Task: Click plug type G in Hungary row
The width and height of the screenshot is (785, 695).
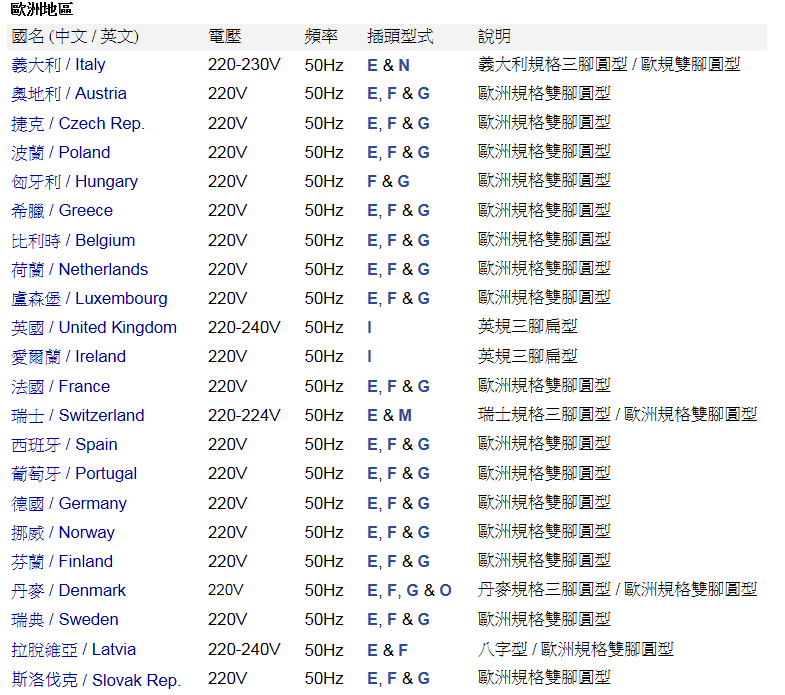Action: [404, 181]
